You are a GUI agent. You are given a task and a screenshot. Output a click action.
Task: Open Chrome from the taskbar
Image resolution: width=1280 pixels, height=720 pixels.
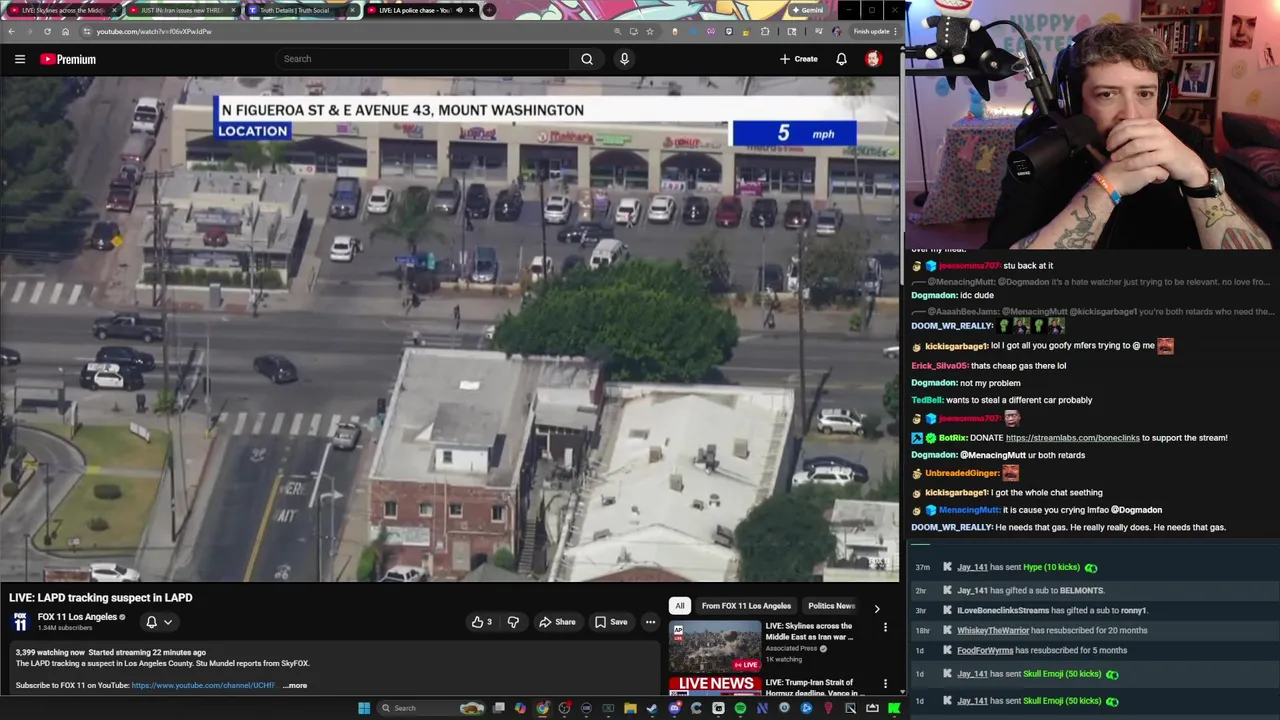(x=541, y=708)
